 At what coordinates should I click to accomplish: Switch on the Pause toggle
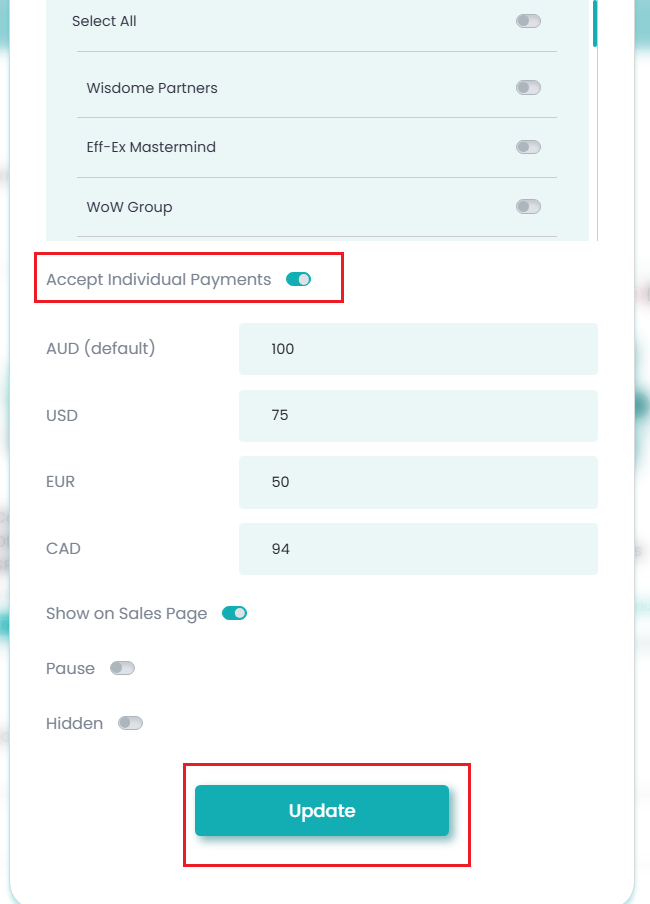[122, 668]
